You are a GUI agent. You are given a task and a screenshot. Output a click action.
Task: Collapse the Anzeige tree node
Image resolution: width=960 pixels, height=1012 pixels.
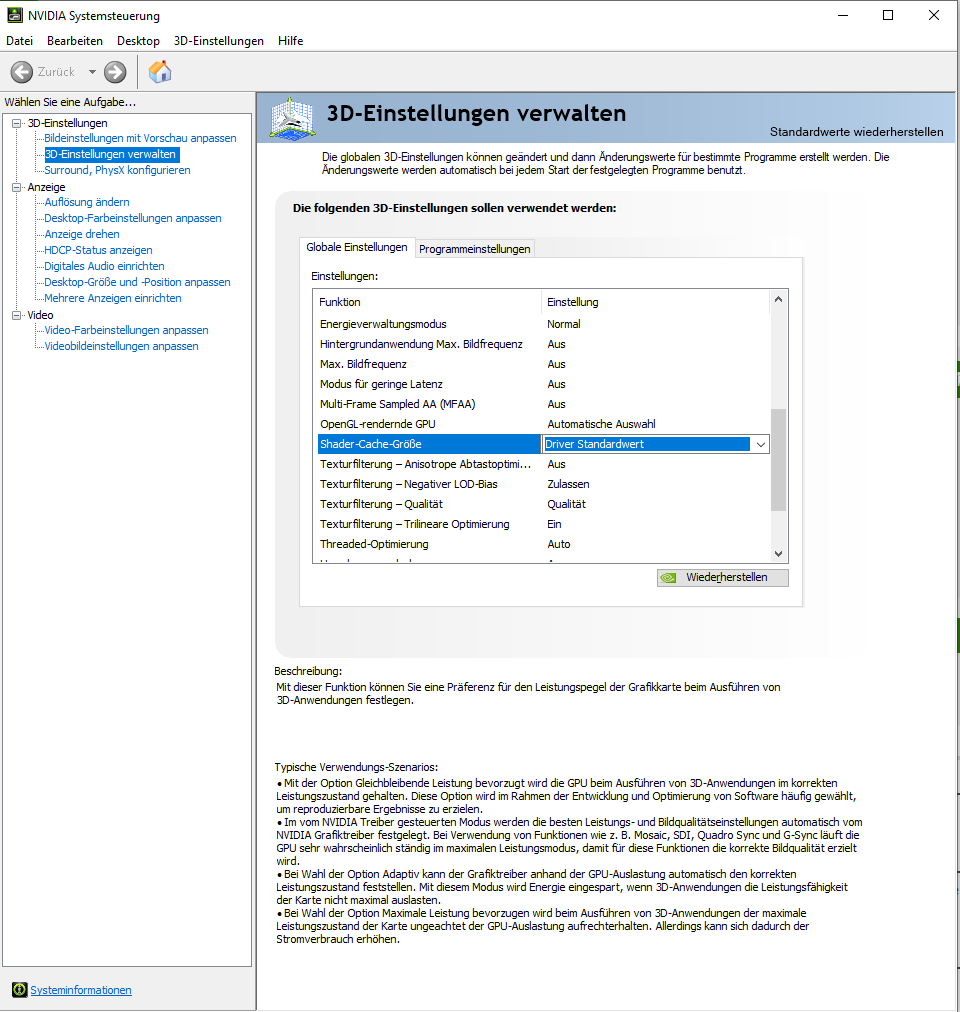(x=17, y=187)
